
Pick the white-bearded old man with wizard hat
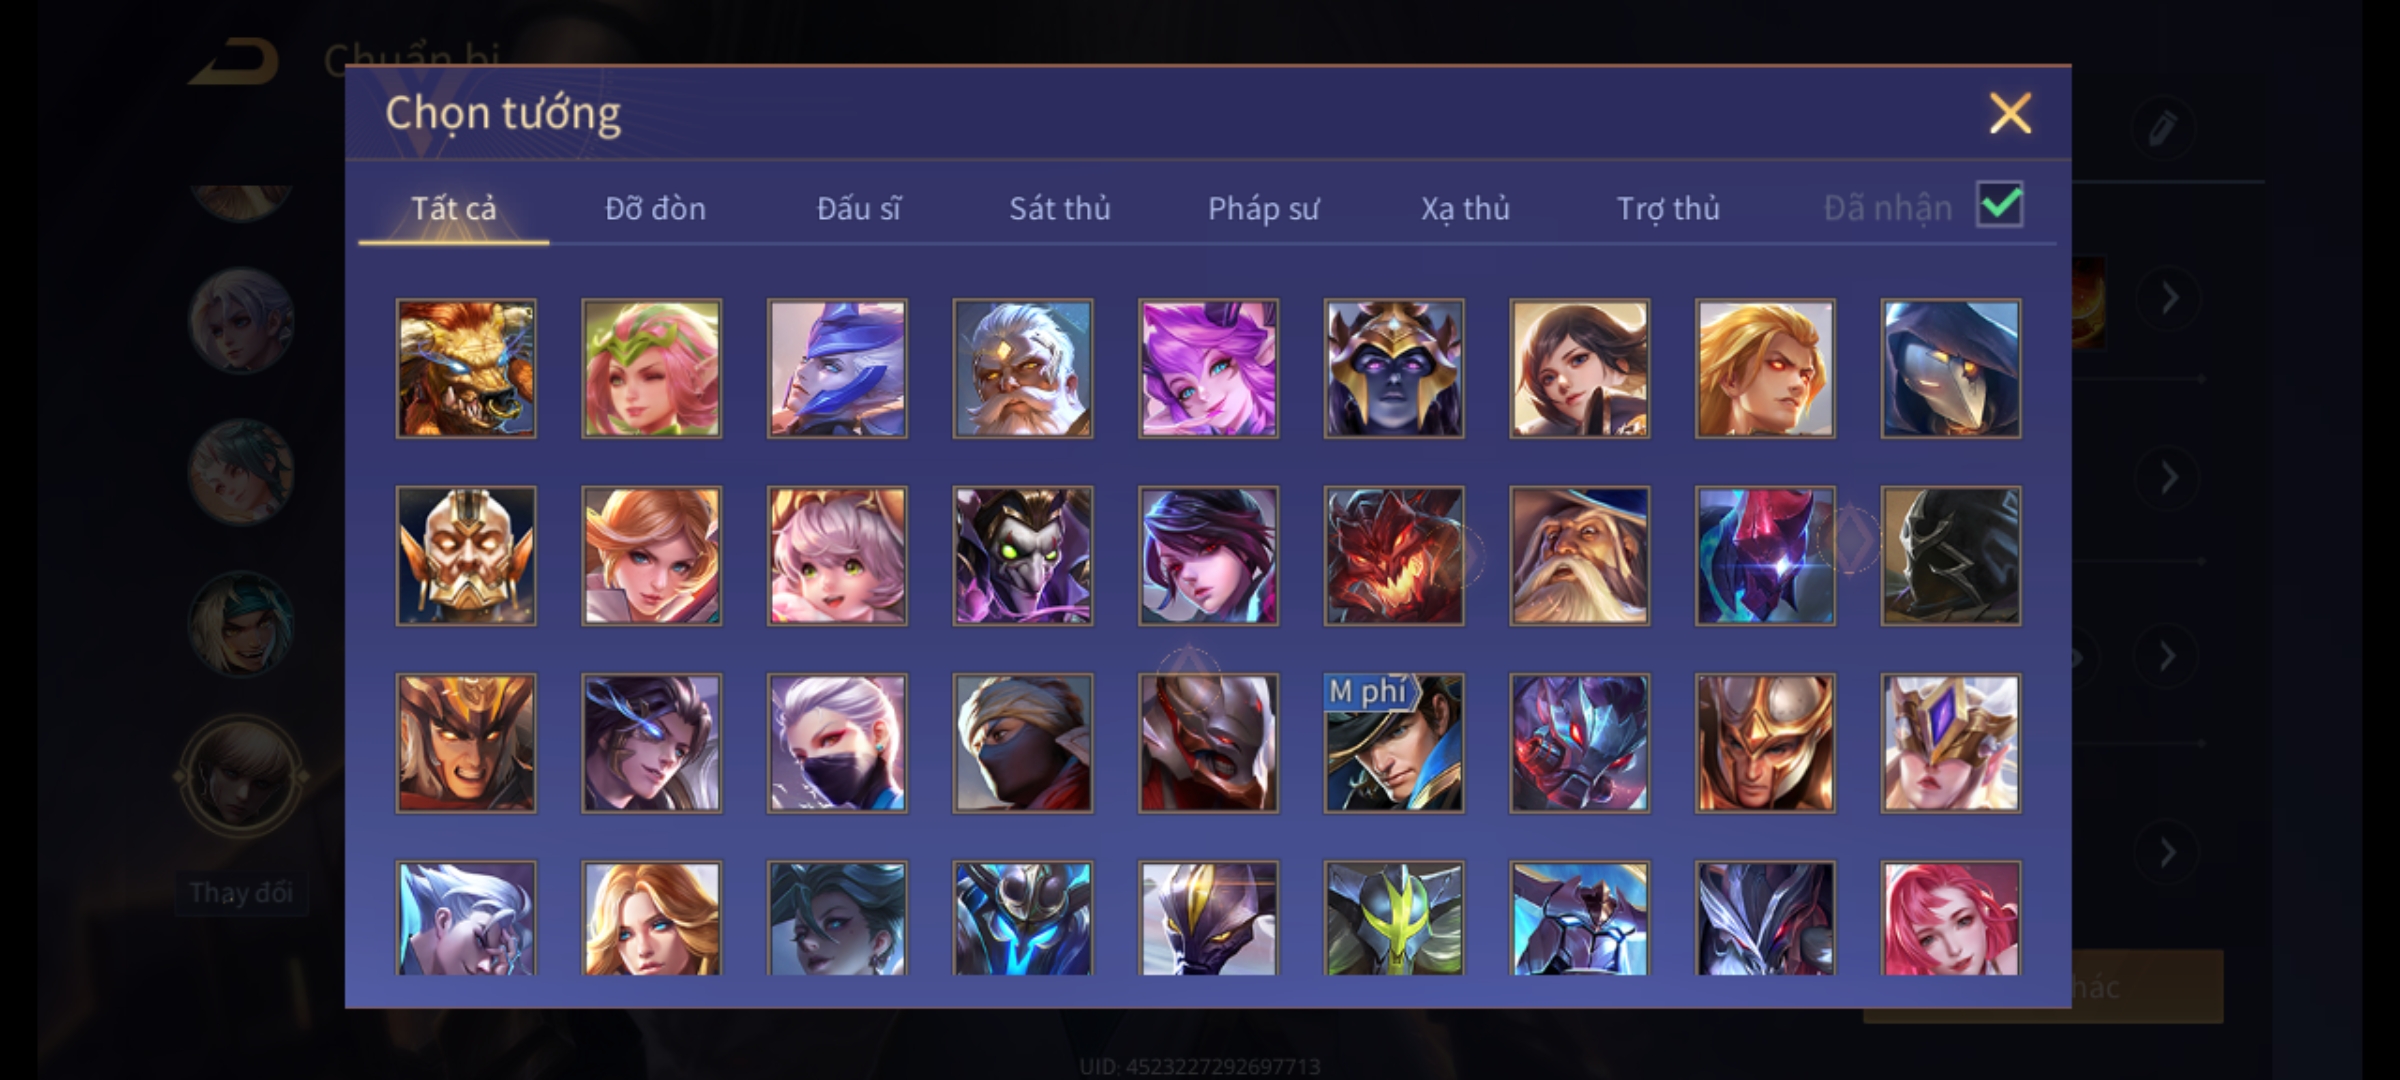coord(1580,556)
